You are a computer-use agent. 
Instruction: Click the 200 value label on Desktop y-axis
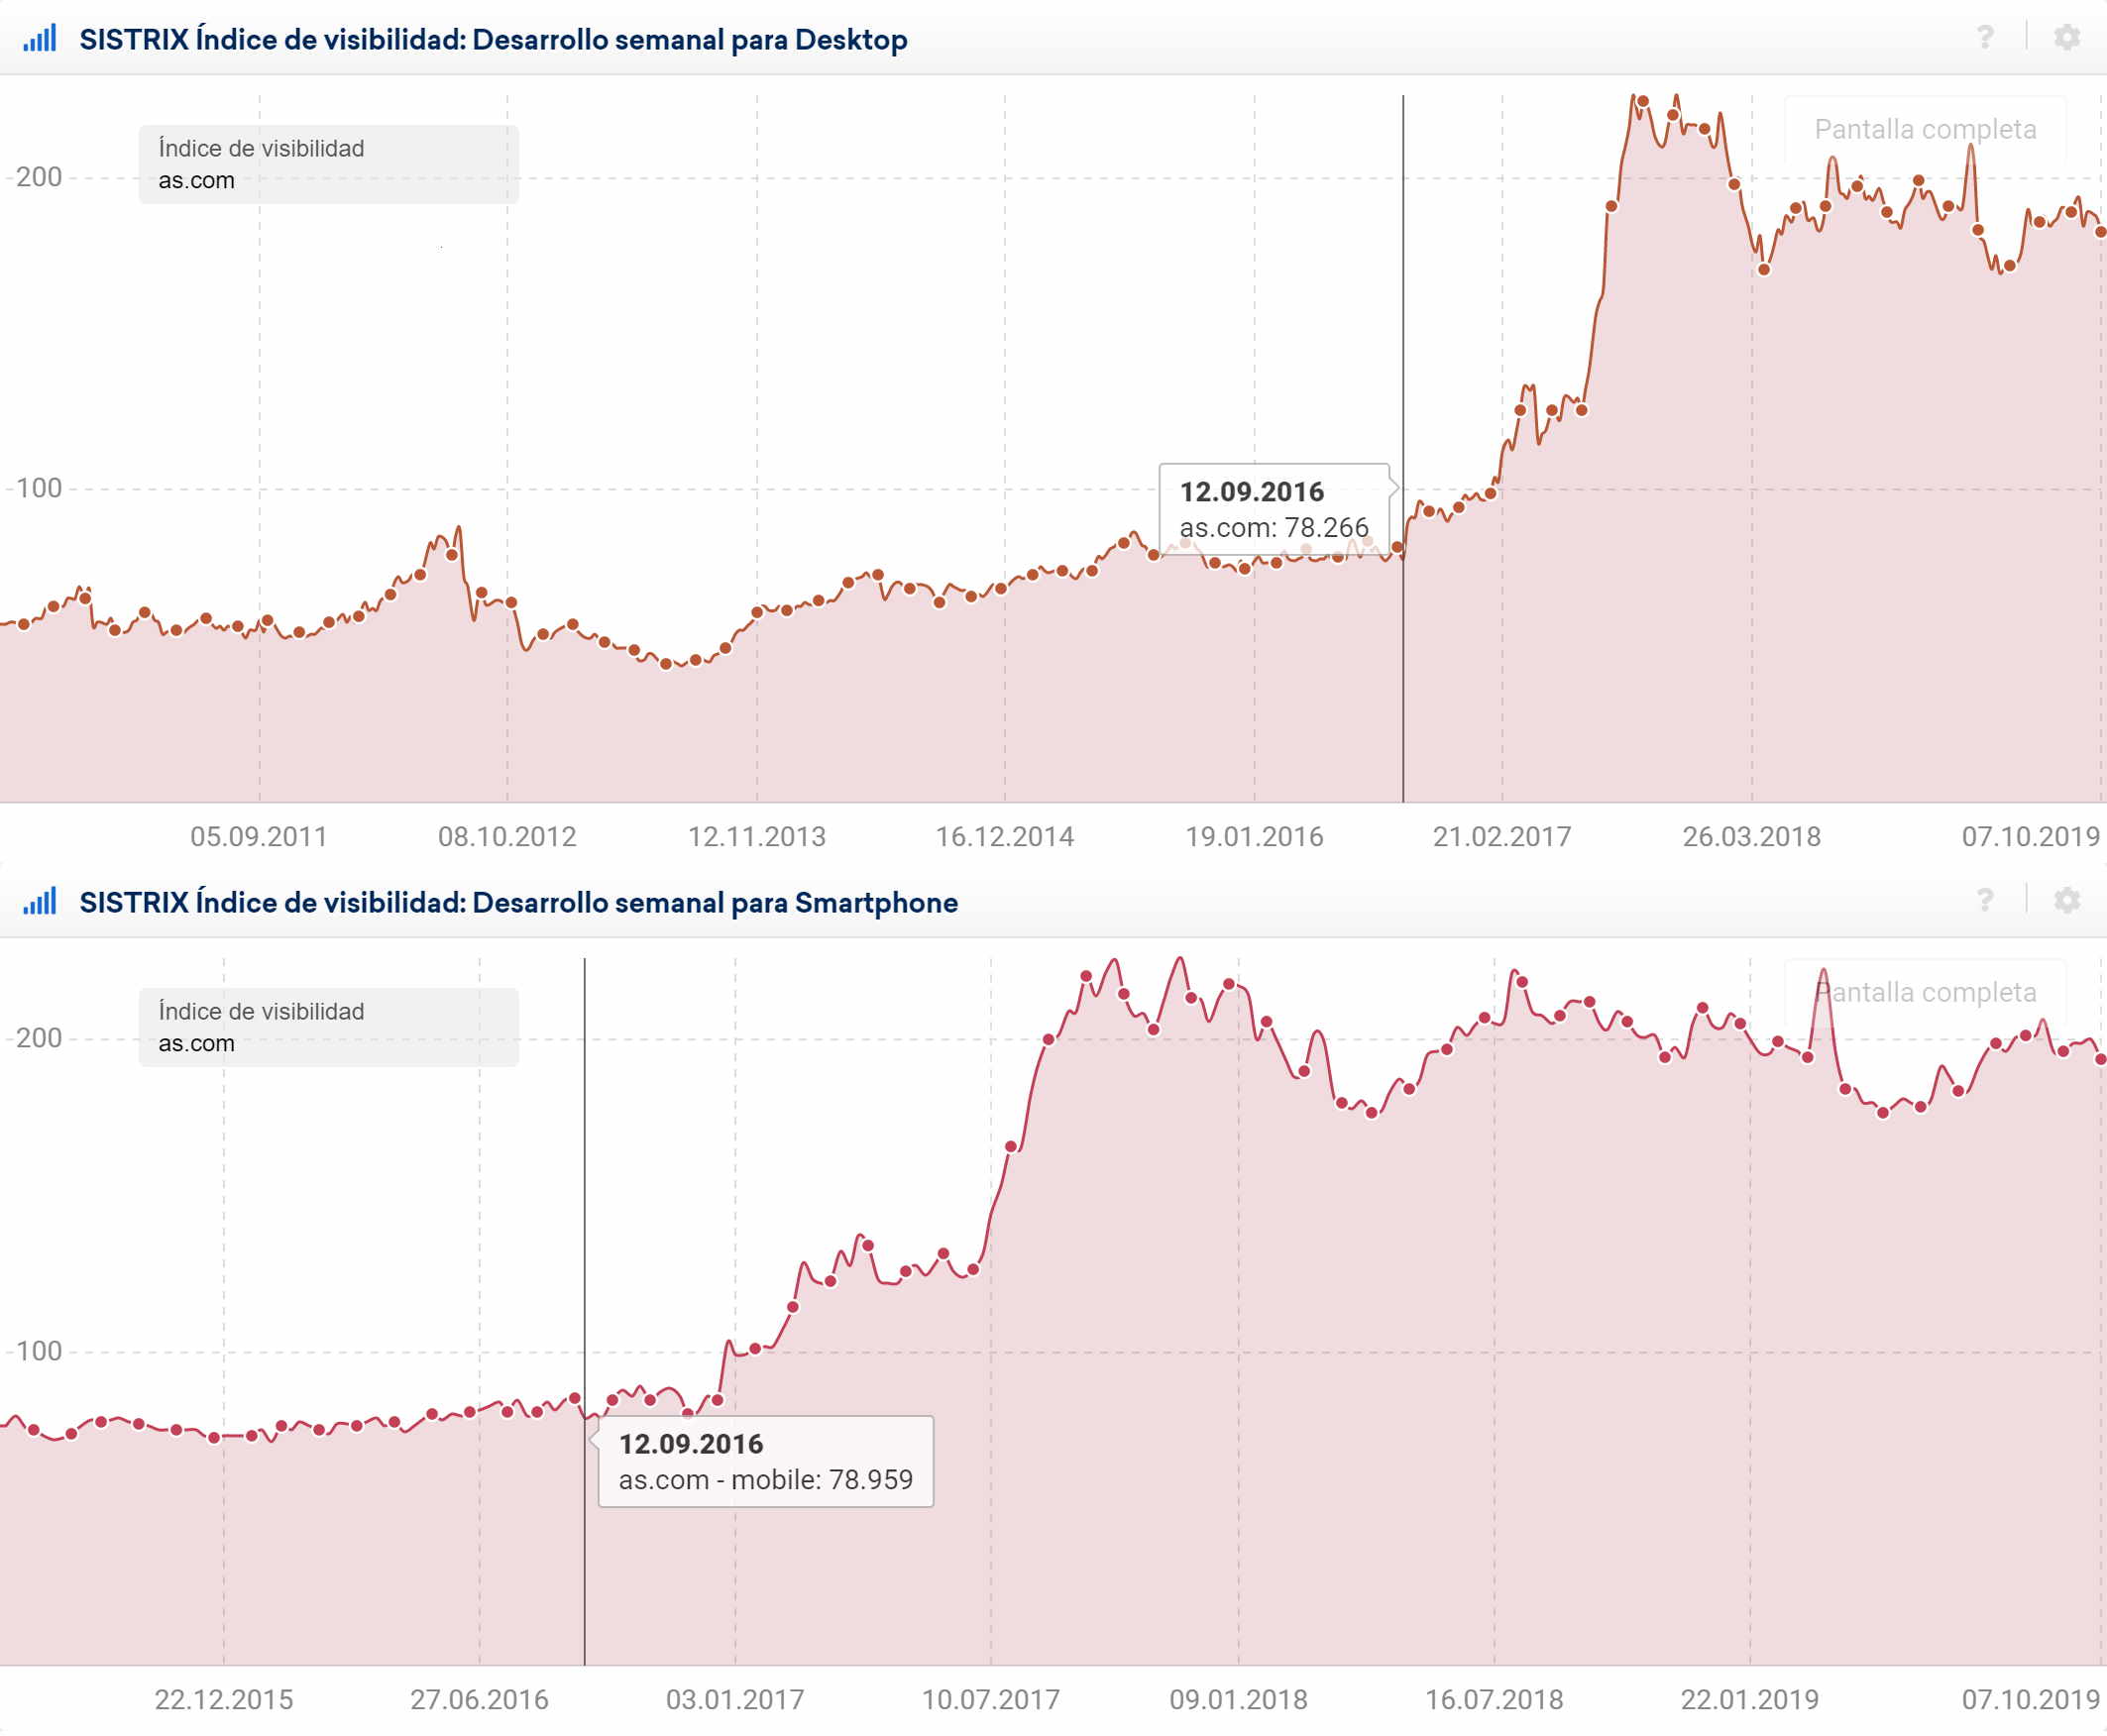coord(39,177)
